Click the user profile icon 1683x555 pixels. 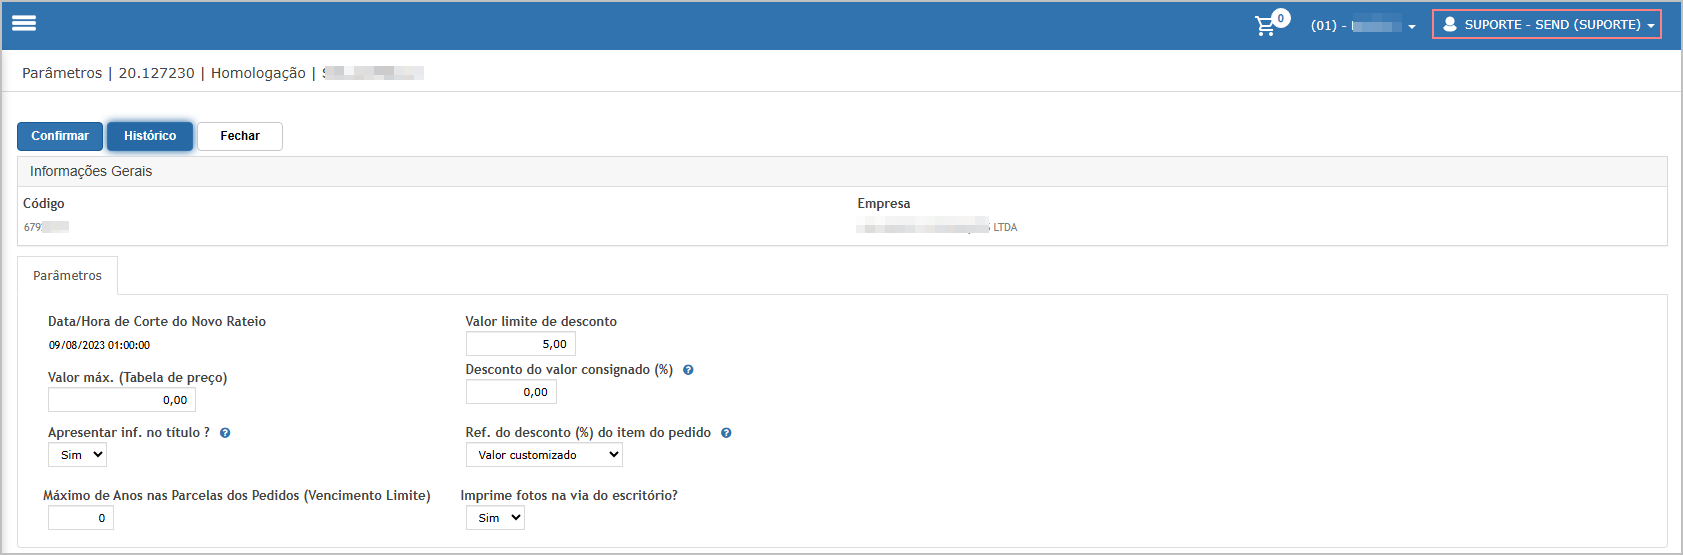[x=1449, y=24]
